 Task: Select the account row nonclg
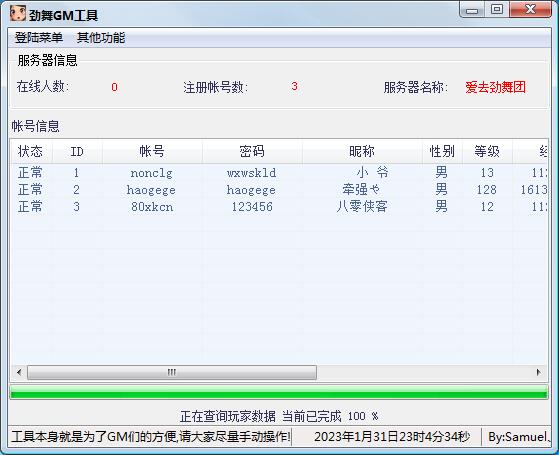[x=279, y=173]
